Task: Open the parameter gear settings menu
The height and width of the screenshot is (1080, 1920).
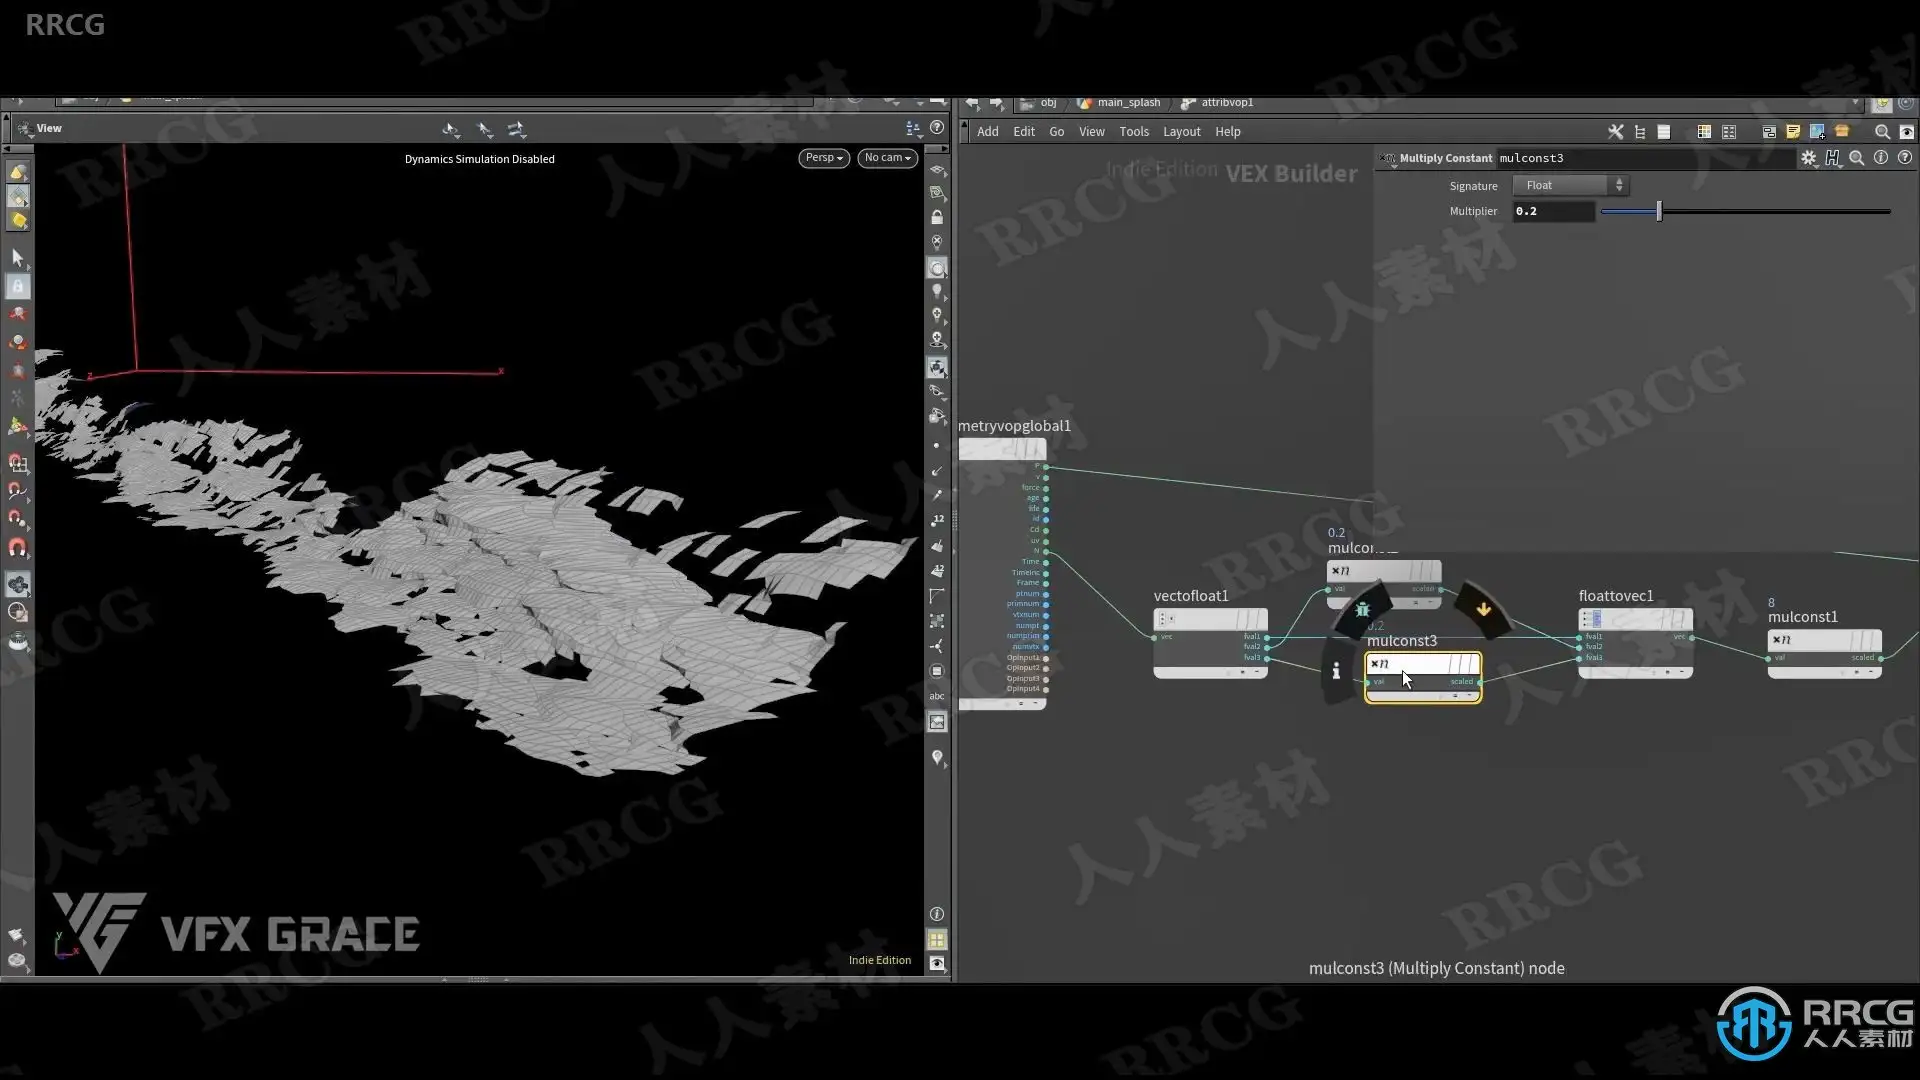Action: 1808,158
